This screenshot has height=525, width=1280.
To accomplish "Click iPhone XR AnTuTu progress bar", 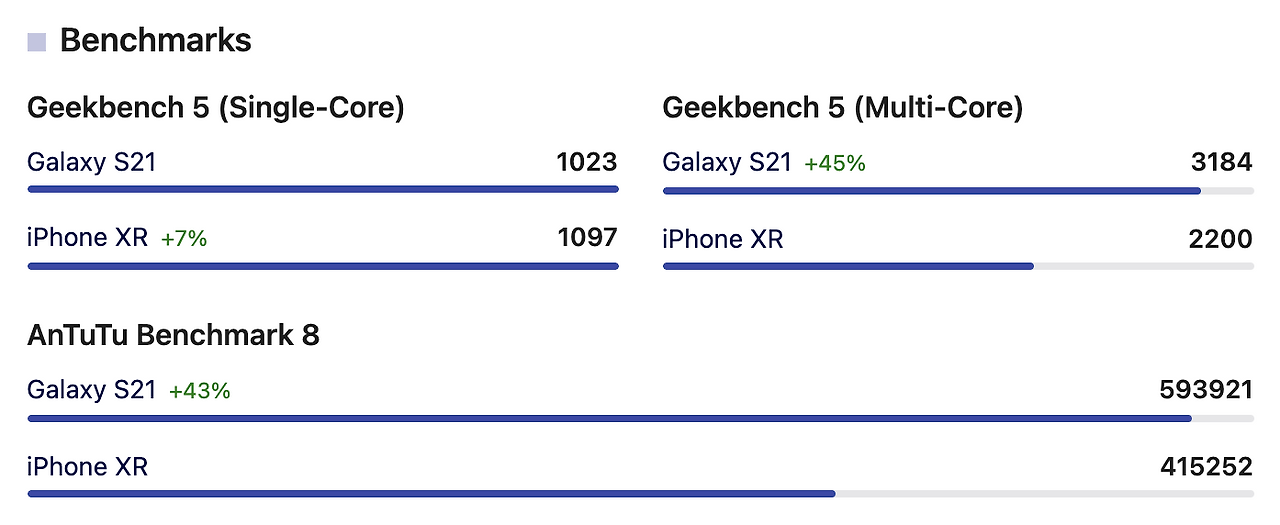I will tap(640, 494).
